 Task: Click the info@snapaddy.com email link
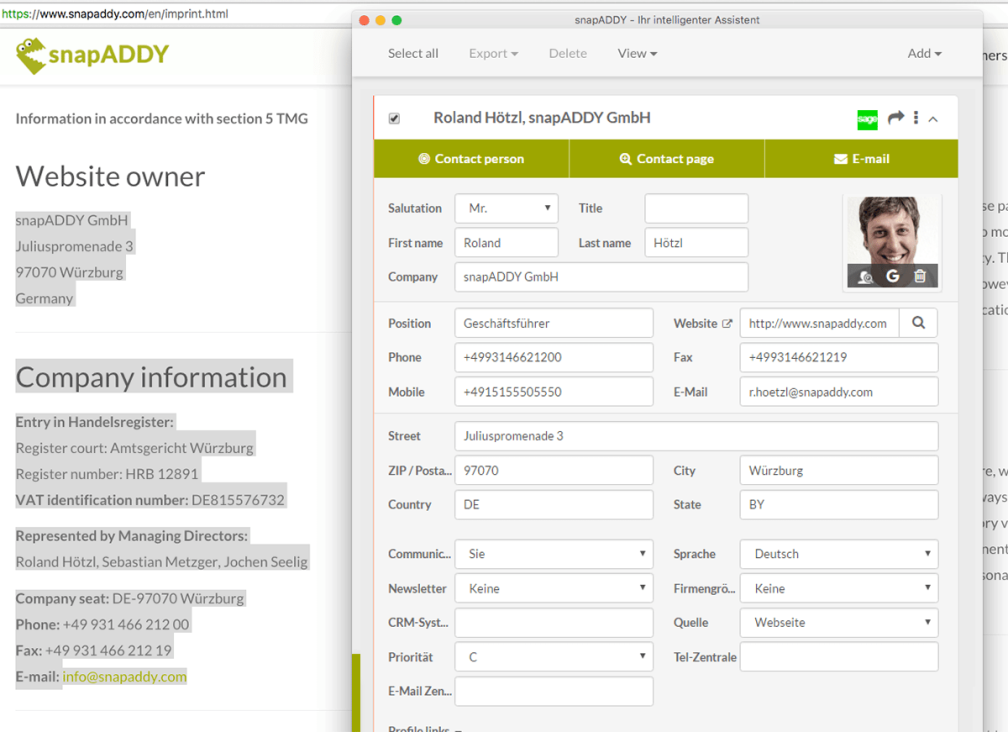(x=125, y=676)
